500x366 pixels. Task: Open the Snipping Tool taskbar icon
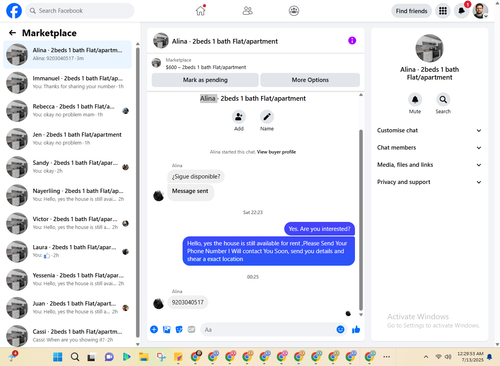[x=161, y=357]
